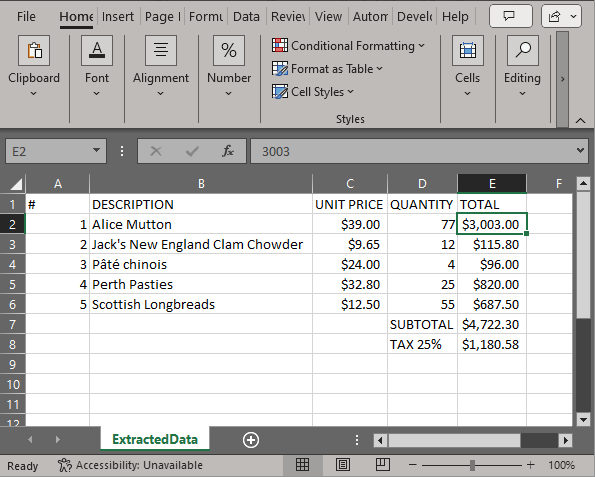Select the TAX 25% cell
Image resolution: width=595 pixels, height=477 pixels.
(422, 345)
